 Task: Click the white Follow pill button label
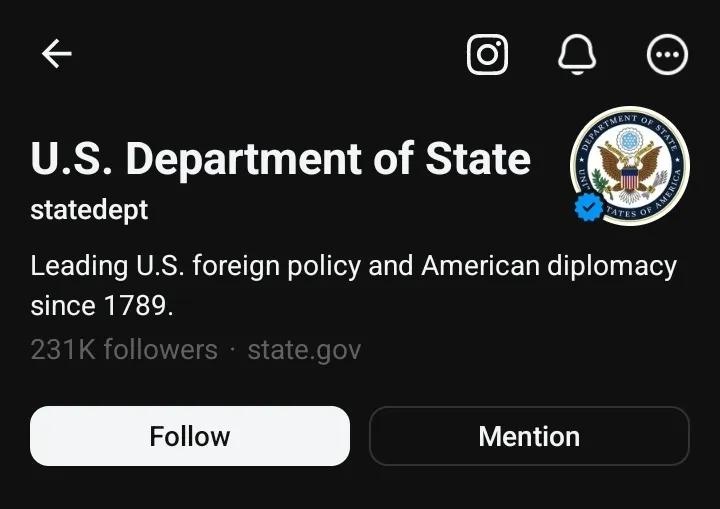190,436
